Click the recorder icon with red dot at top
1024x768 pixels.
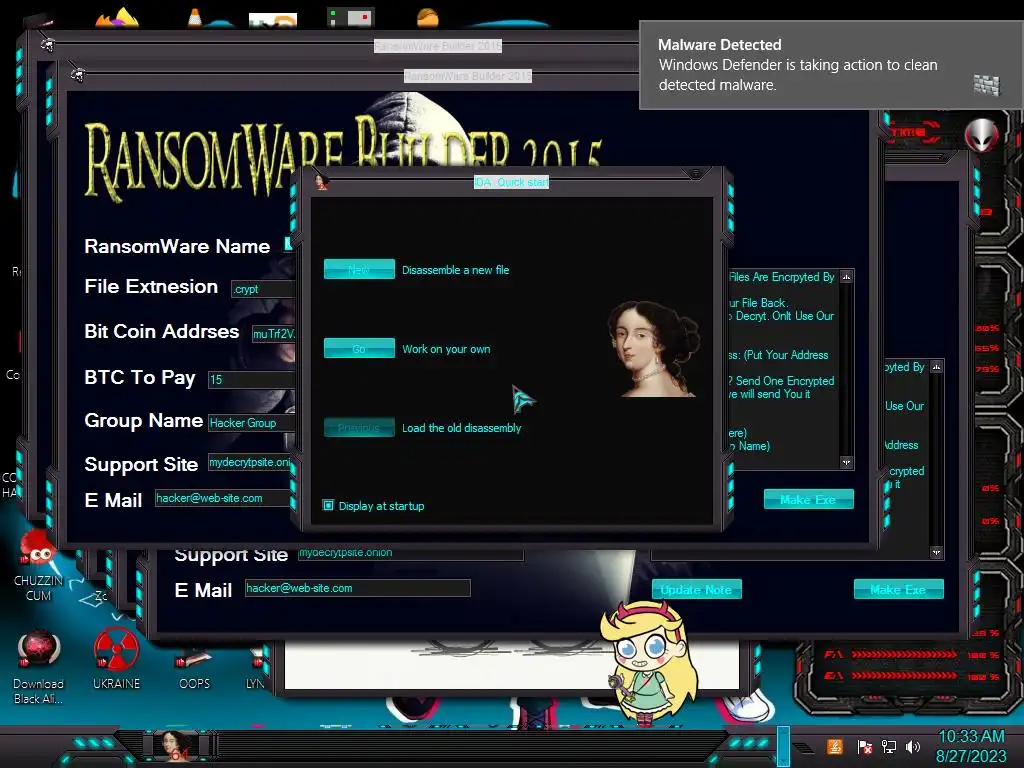click(350, 17)
